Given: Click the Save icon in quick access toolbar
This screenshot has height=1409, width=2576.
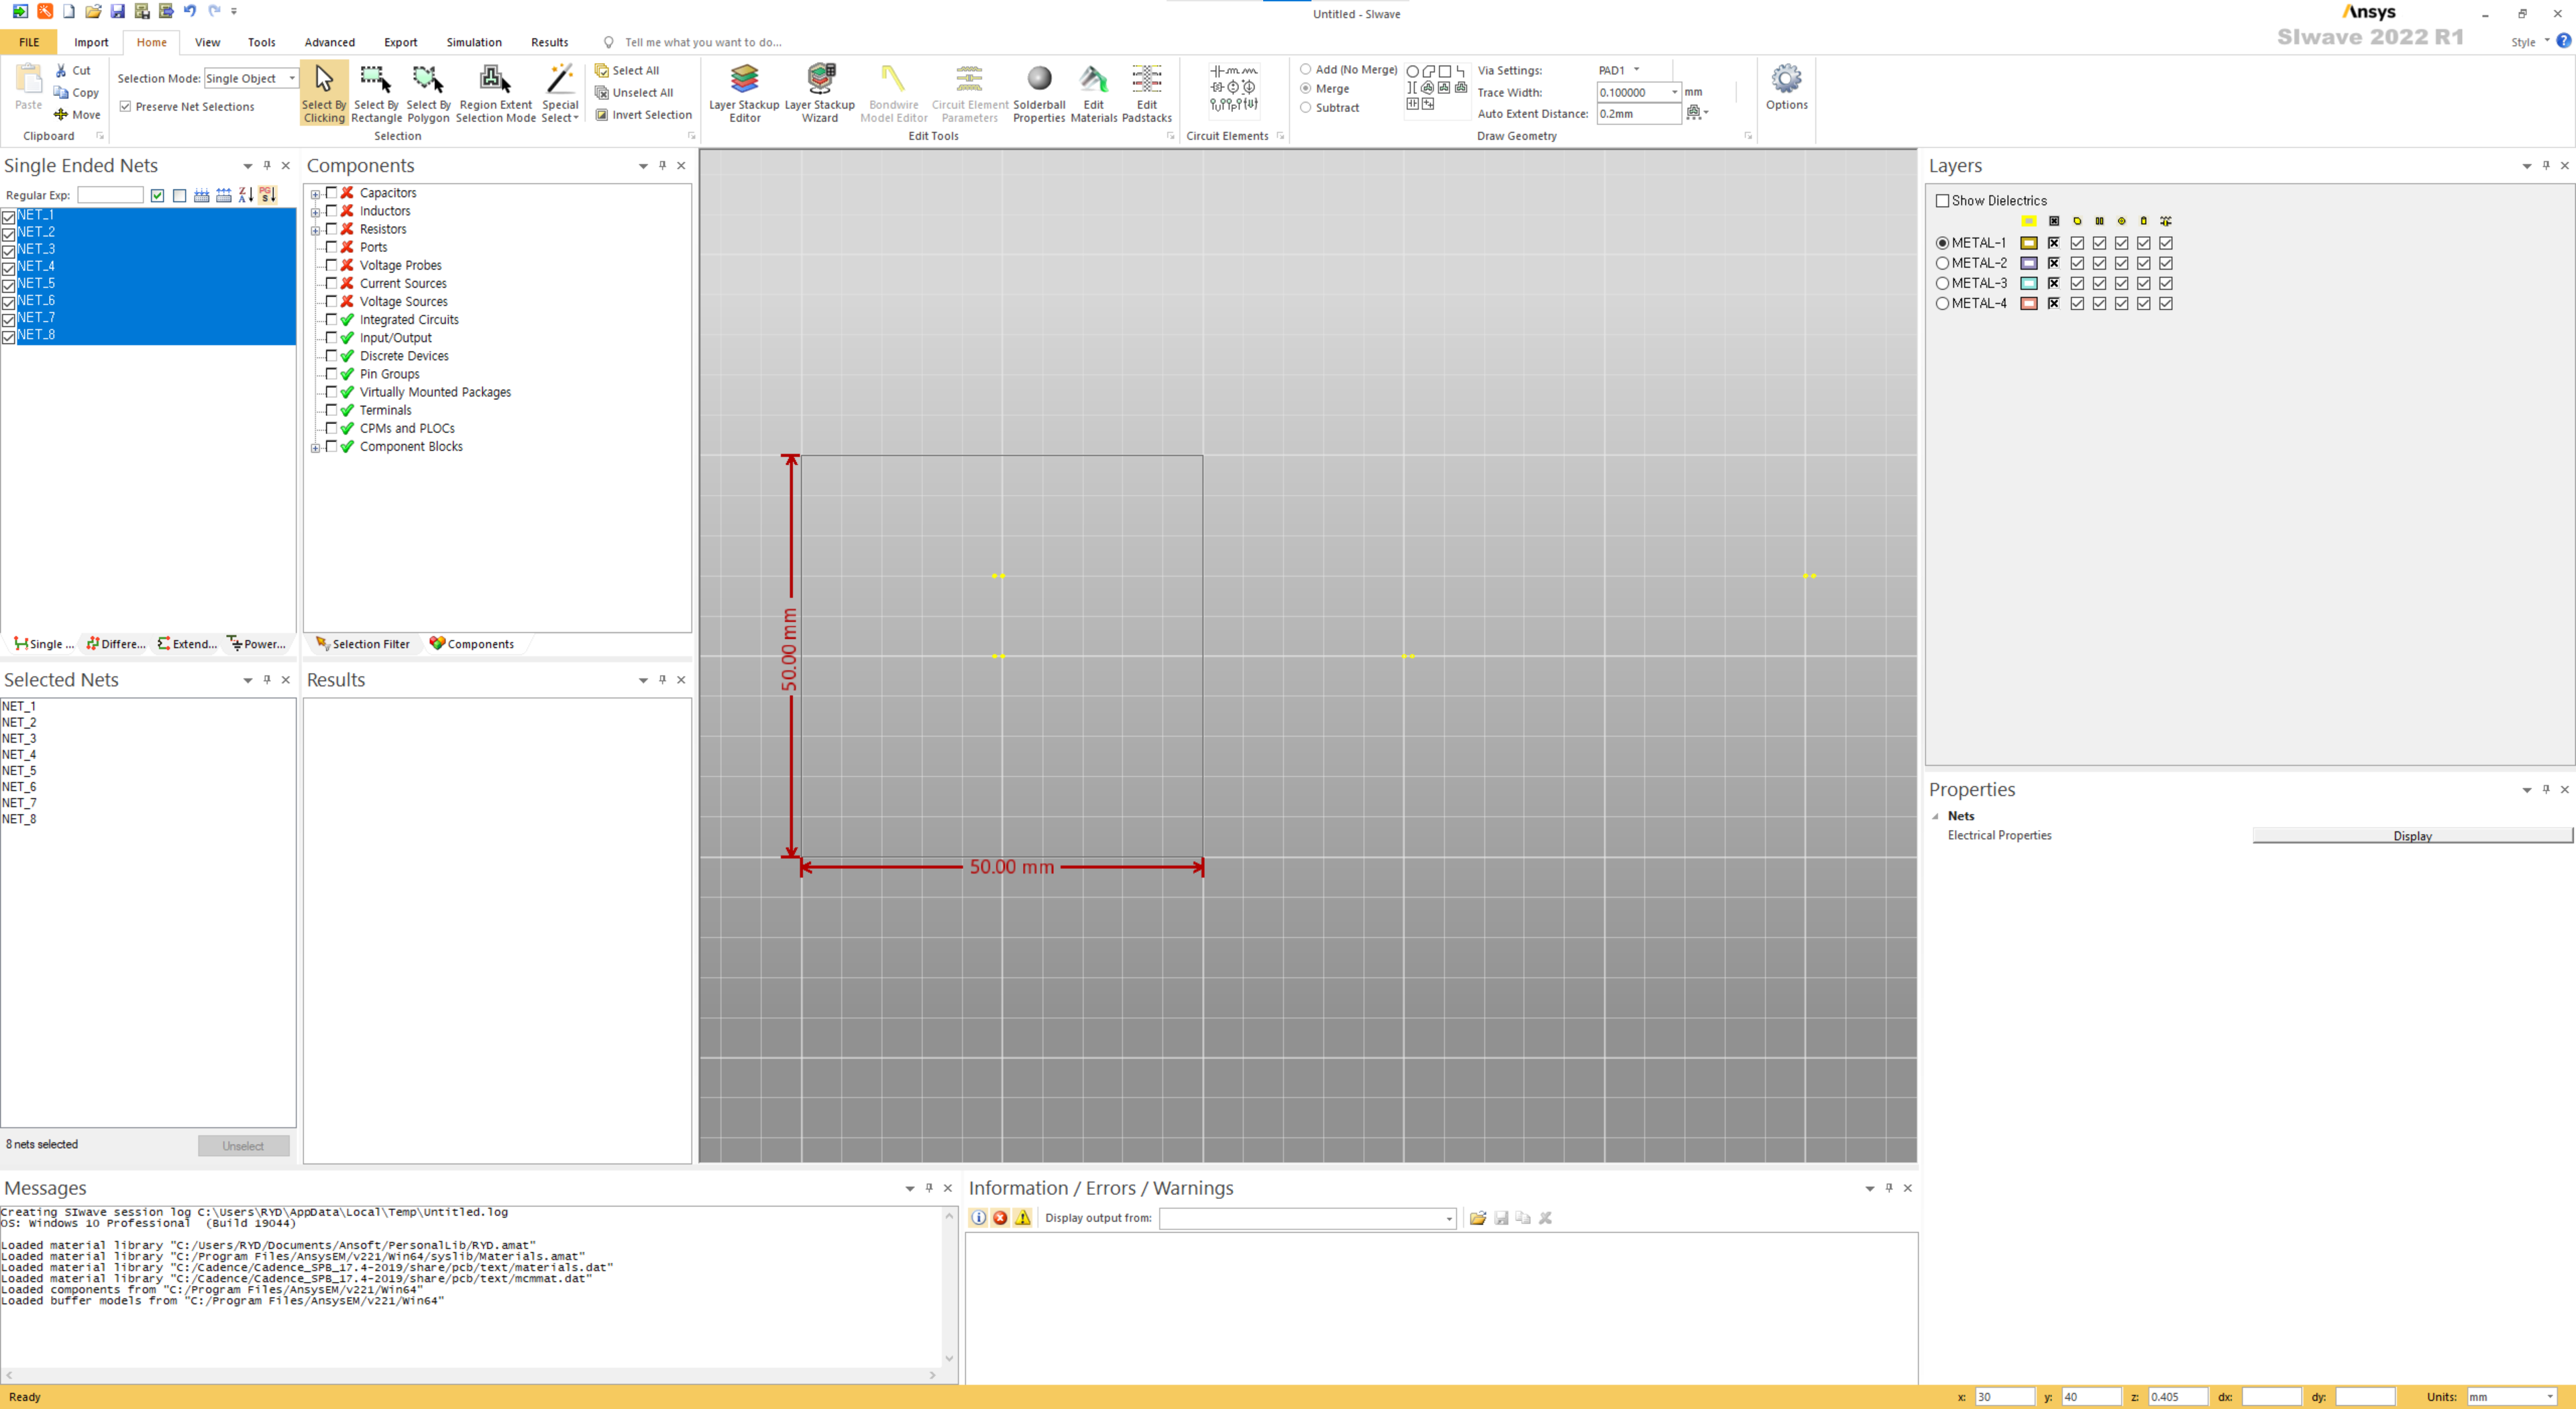Looking at the screenshot, I should pyautogui.click(x=118, y=11).
